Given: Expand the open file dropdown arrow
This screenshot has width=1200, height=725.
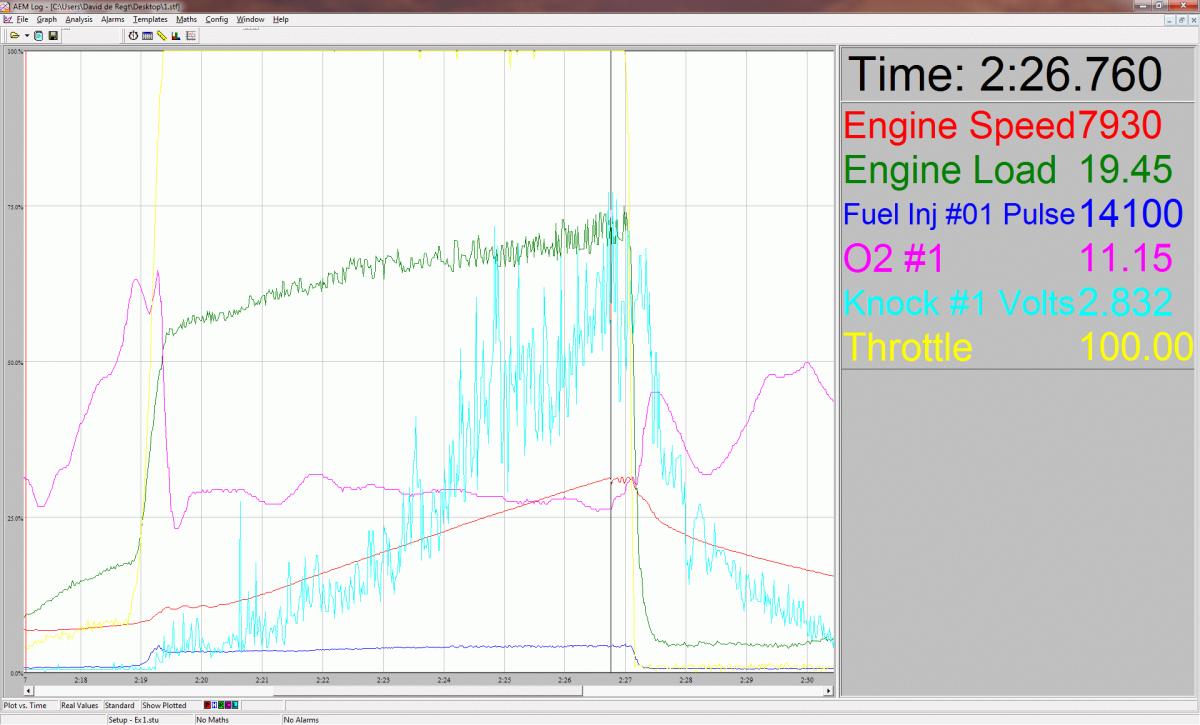Looking at the screenshot, I should coord(26,36).
